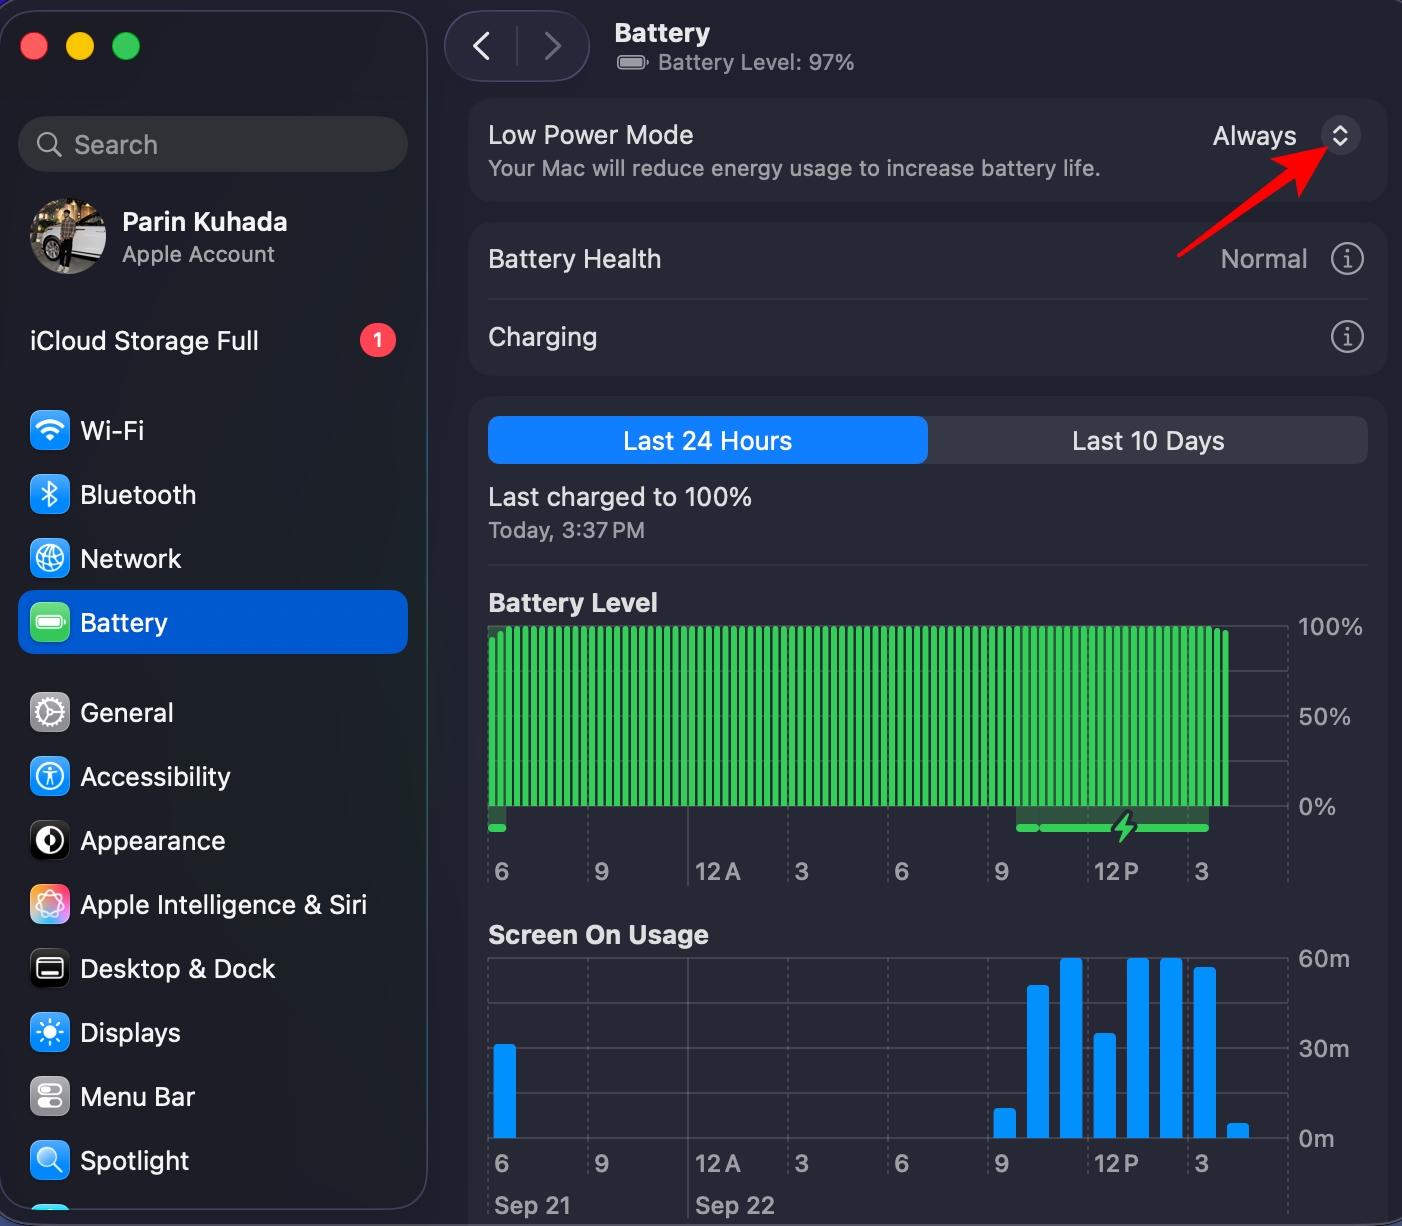The width and height of the screenshot is (1402, 1226).
Task: Click the Today, 3:37 PM timestamp
Action: pyautogui.click(x=566, y=530)
